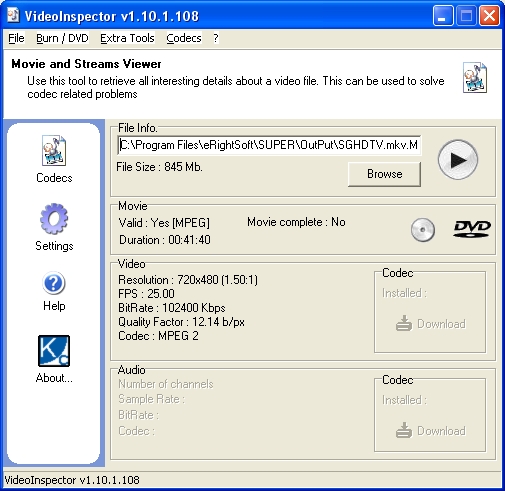Click the video codec Download button
This screenshot has width=505, height=491.
431,324
